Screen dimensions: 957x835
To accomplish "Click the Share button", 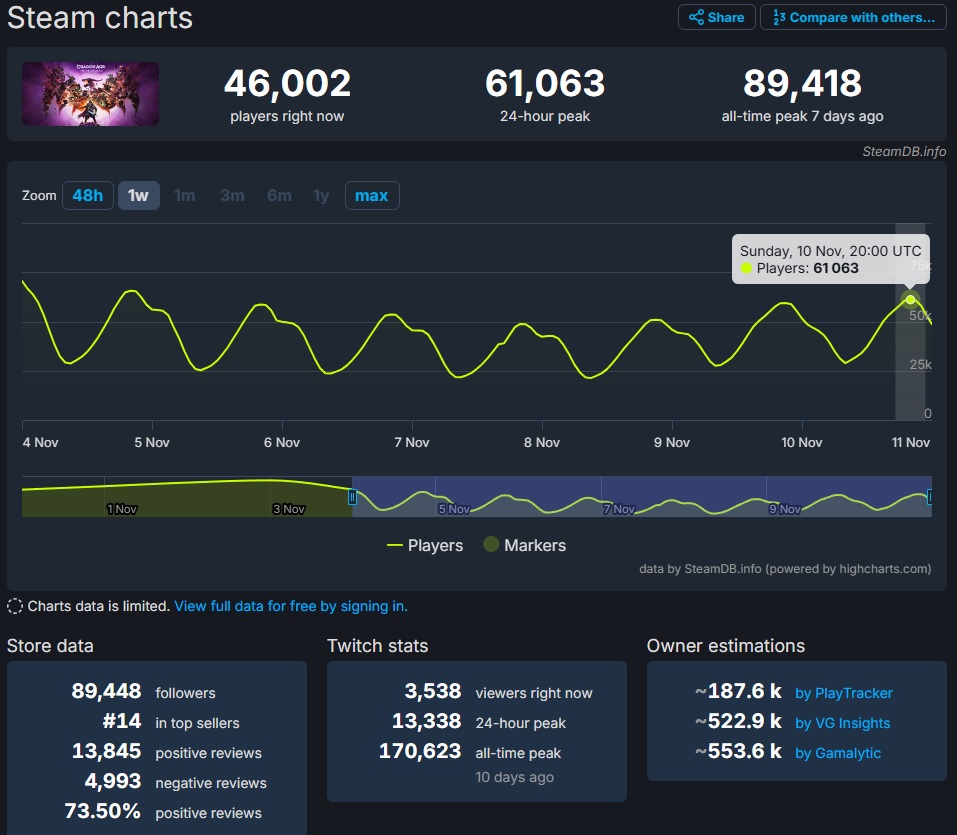I will click(717, 17).
